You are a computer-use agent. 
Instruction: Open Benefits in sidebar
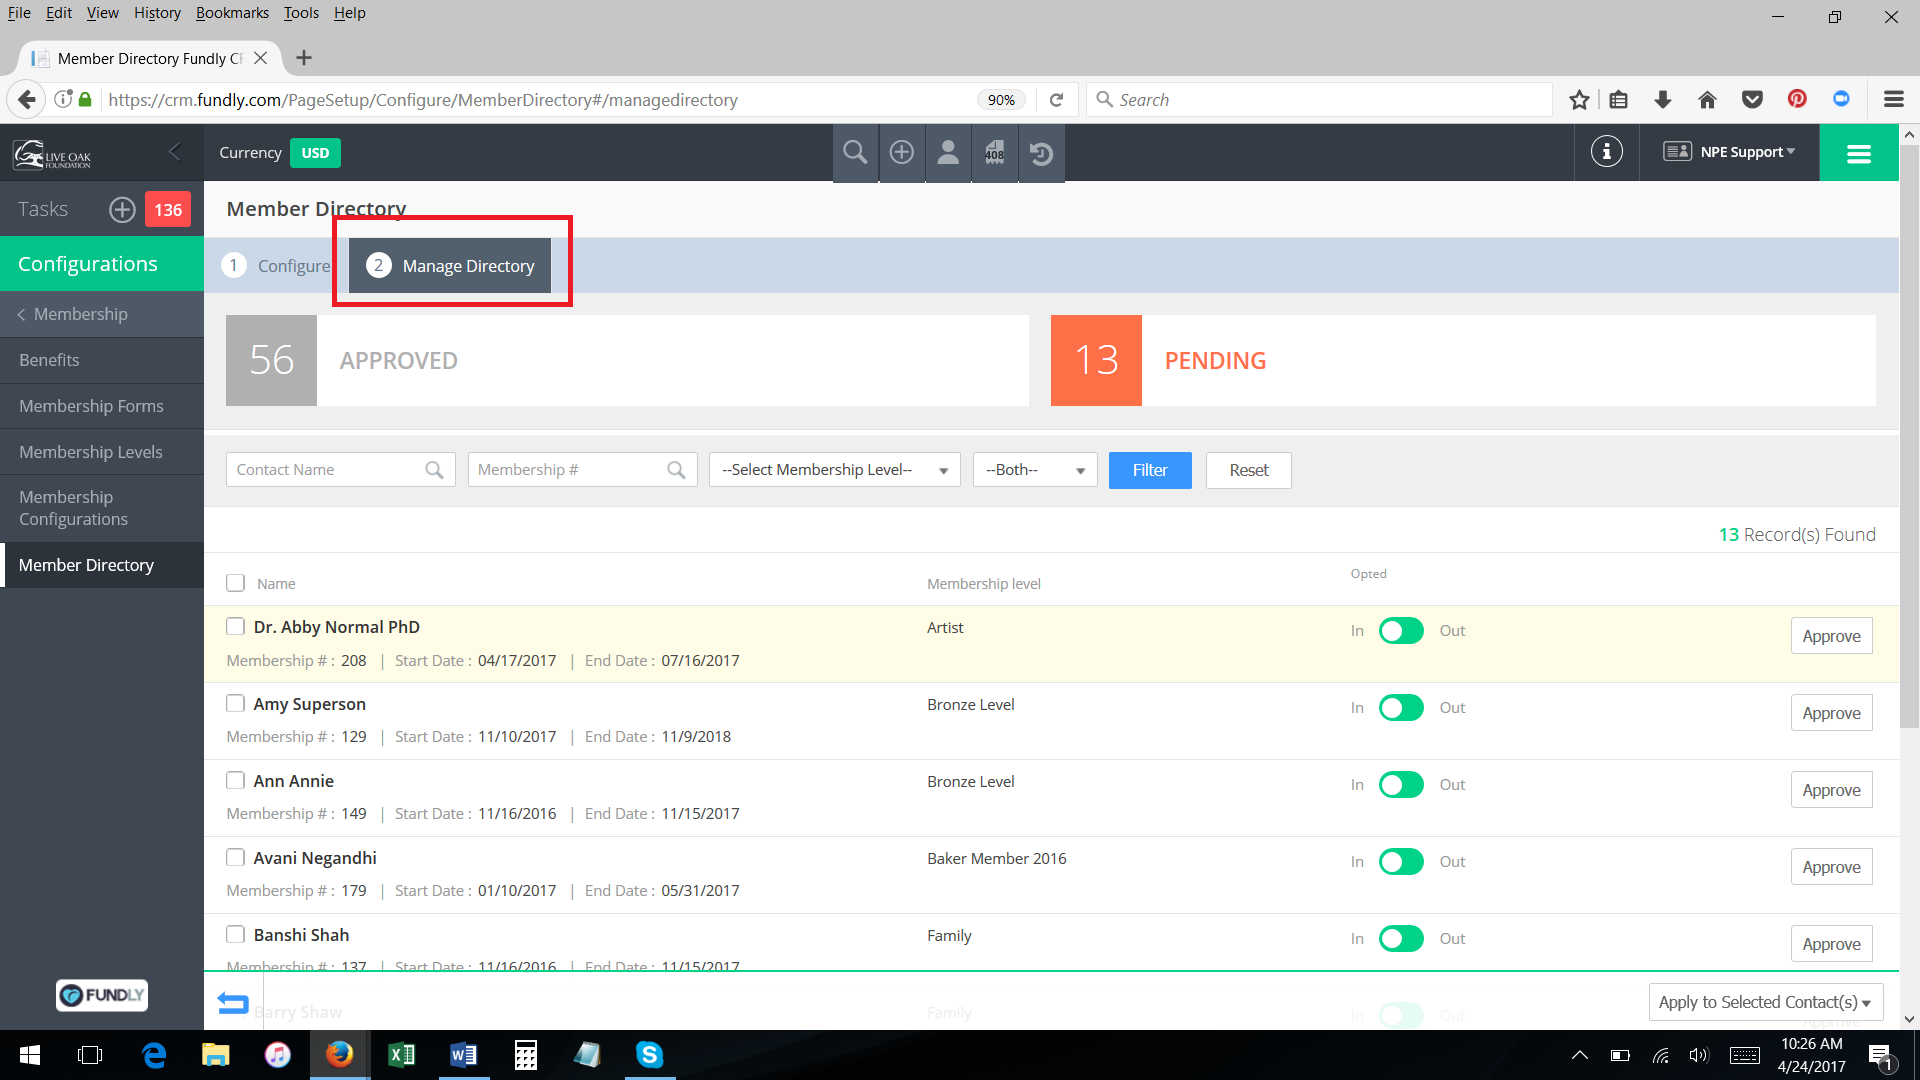pos(102,360)
